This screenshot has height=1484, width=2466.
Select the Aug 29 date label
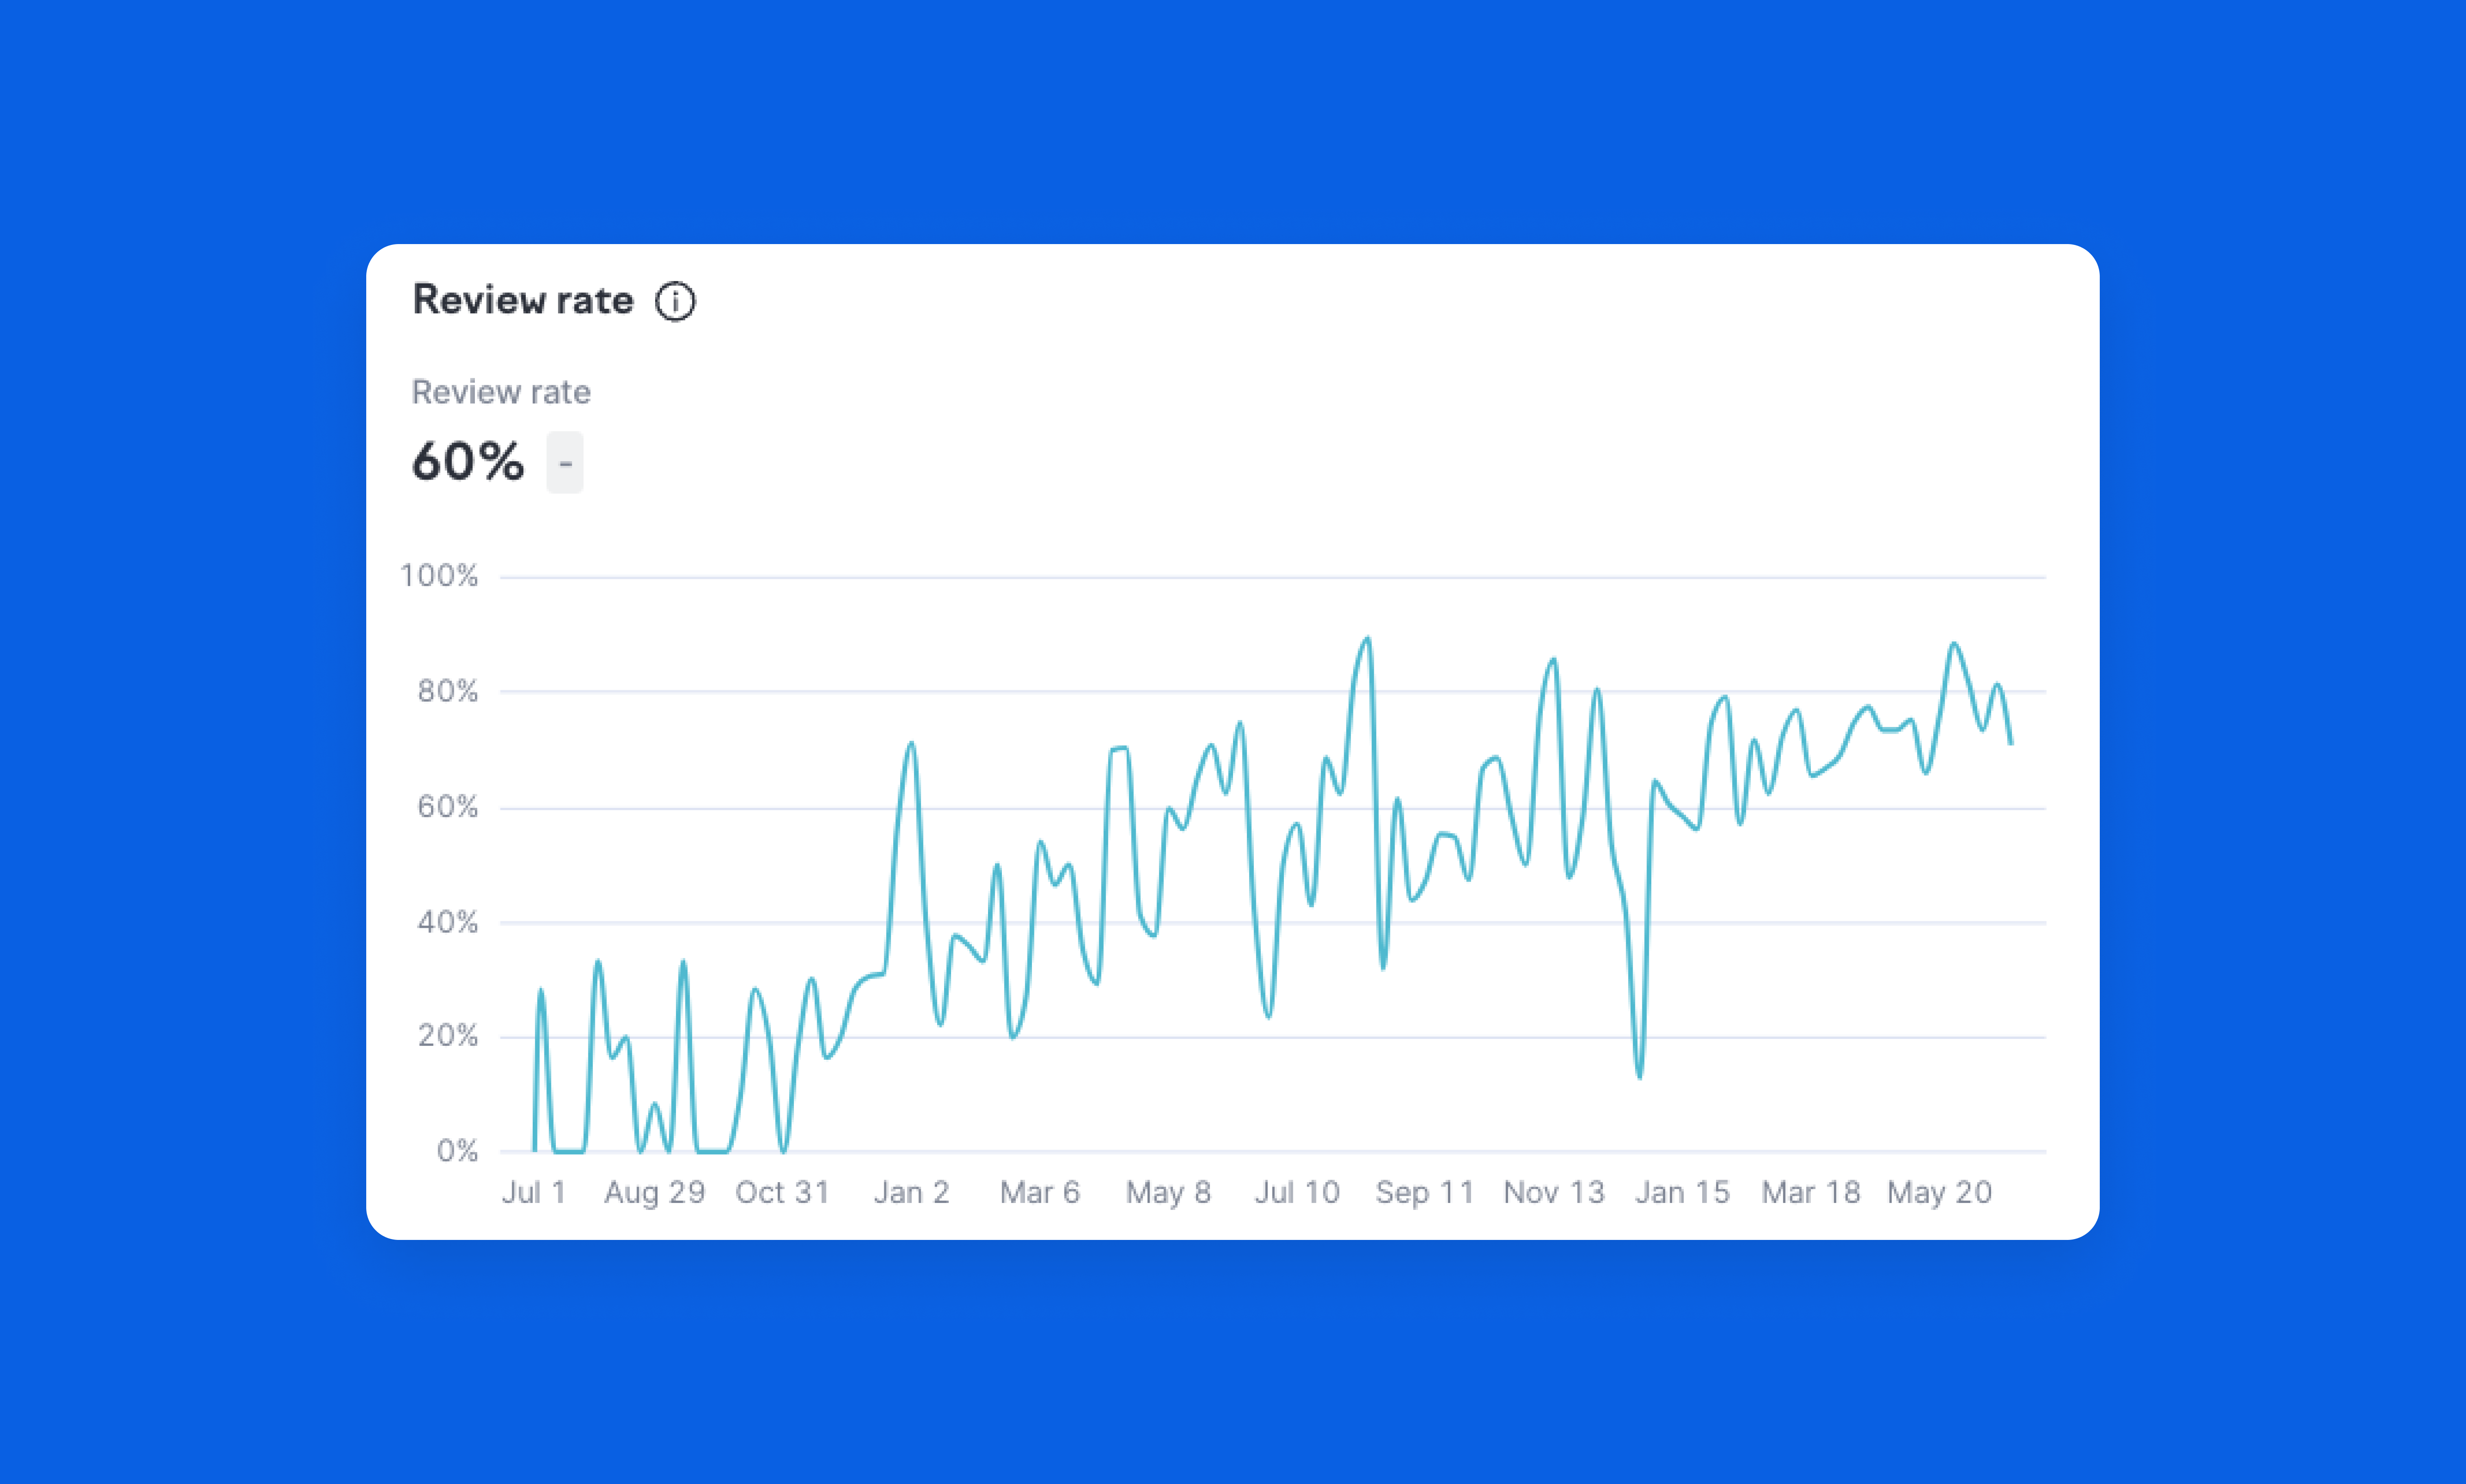pyautogui.click(x=655, y=1192)
